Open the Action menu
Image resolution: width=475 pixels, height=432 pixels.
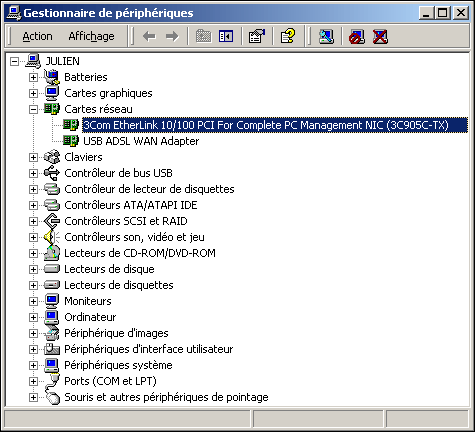click(37, 36)
